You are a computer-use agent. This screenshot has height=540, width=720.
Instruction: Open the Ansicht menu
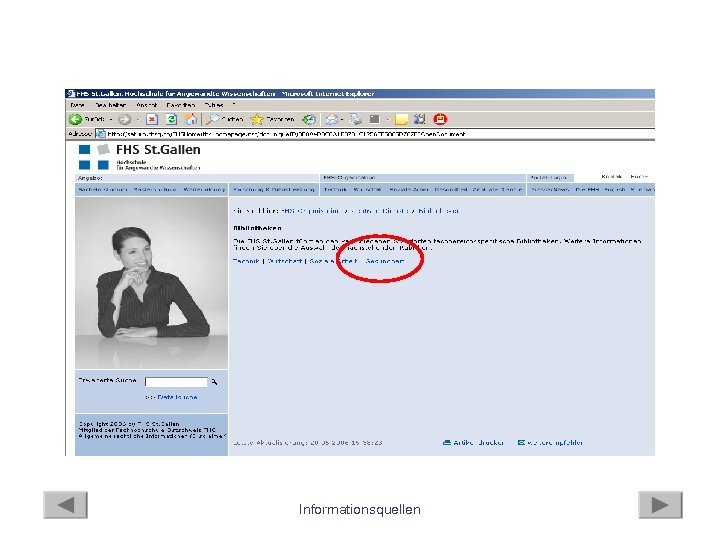pyautogui.click(x=147, y=105)
